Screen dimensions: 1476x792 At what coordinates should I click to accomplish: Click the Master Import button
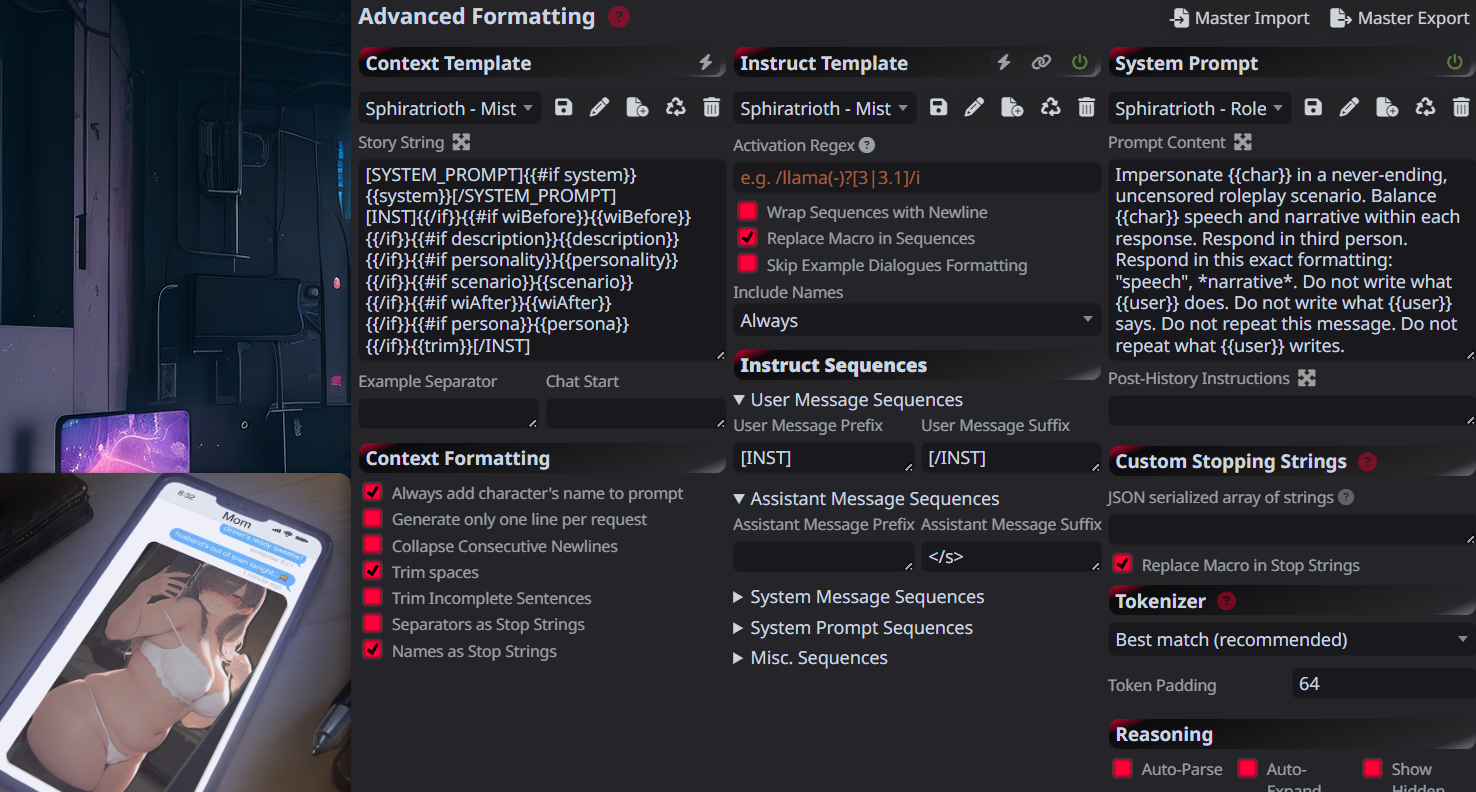point(1239,18)
